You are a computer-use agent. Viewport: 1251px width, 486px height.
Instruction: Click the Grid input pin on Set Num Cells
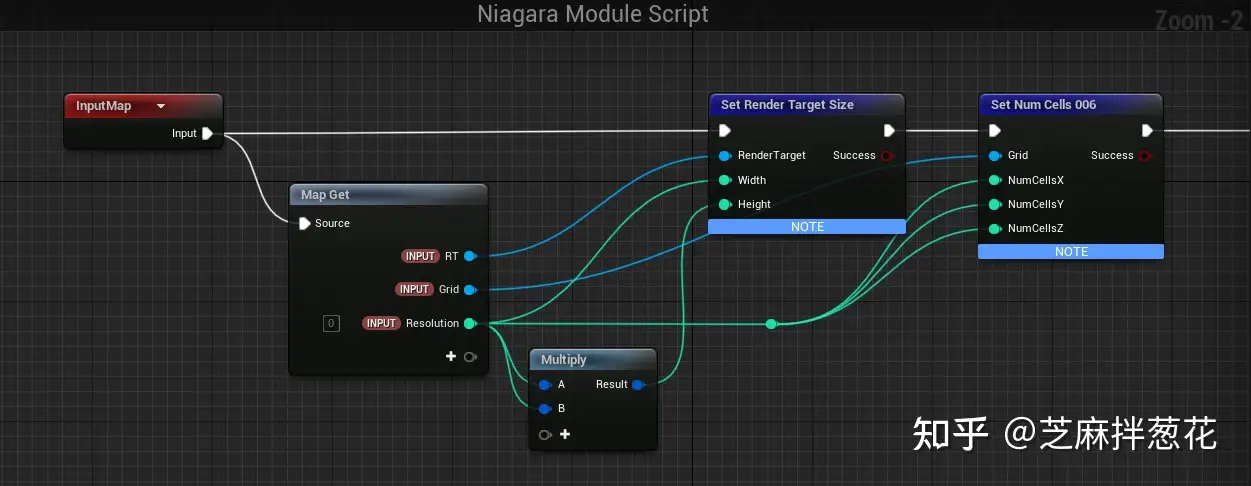(x=994, y=156)
